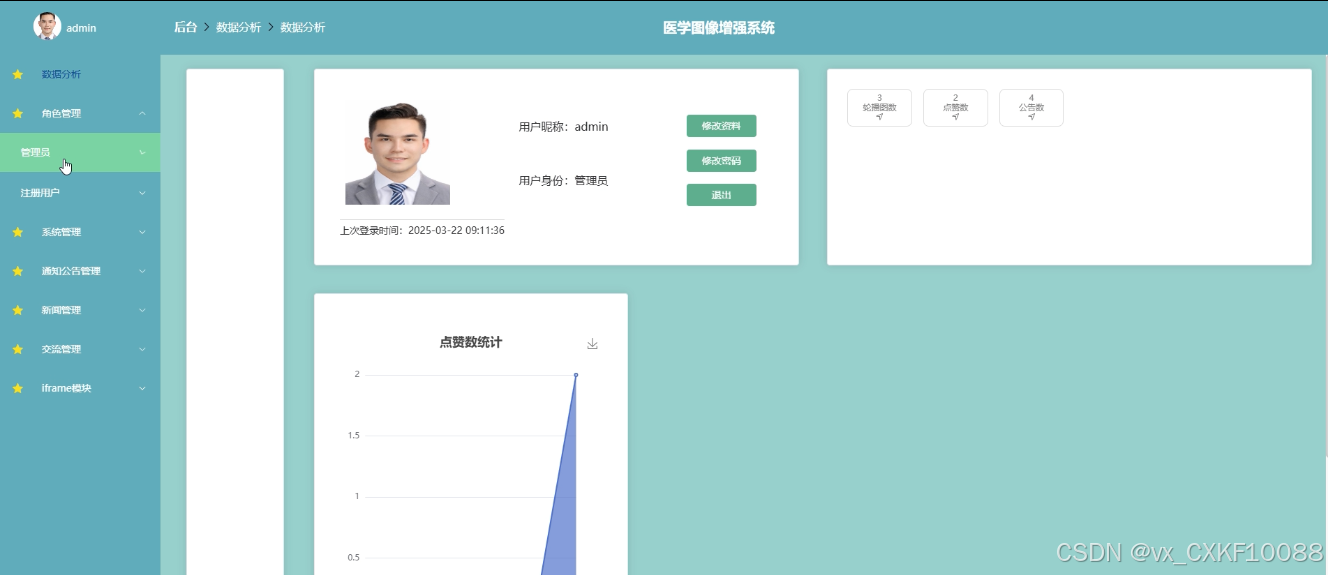Click the 1.5 y-axis label on chart

point(354,435)
